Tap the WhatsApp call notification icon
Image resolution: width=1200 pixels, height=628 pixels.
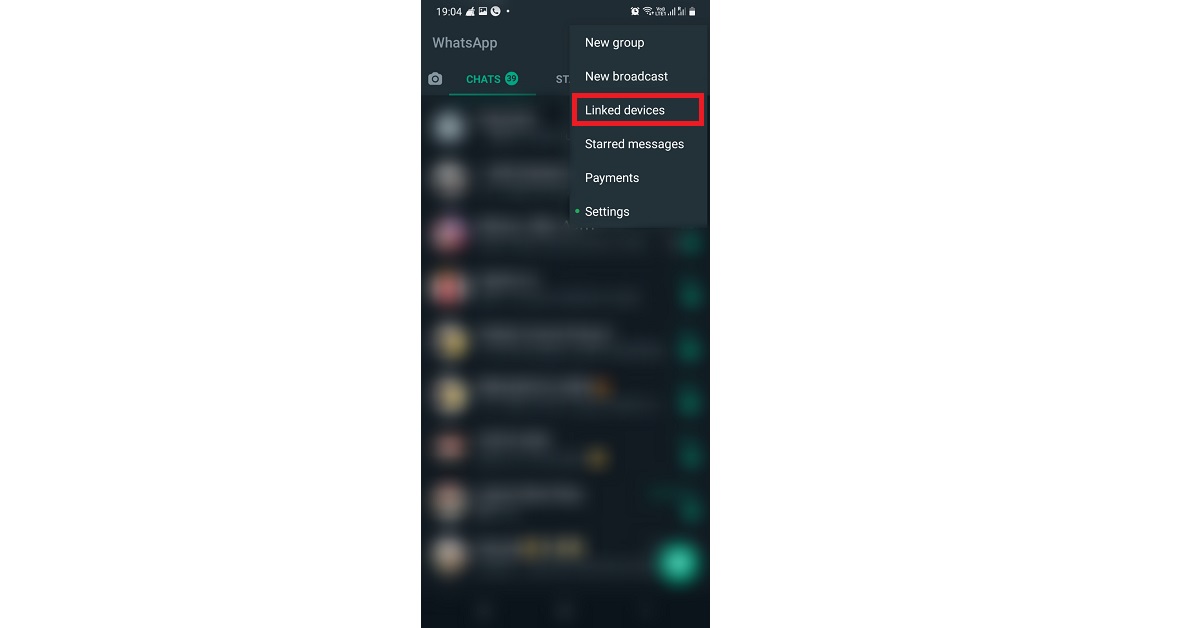click(495, 12)
